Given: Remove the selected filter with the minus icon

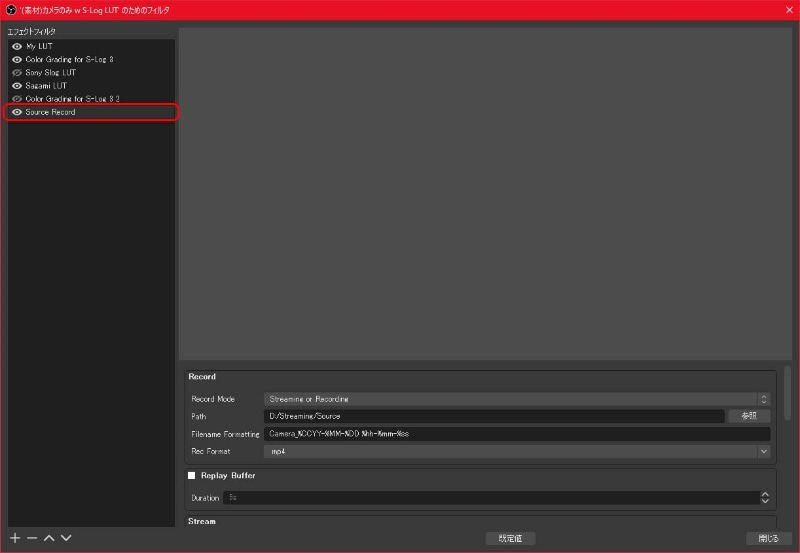Looking at the screenshot, I should tap(32, 538).
